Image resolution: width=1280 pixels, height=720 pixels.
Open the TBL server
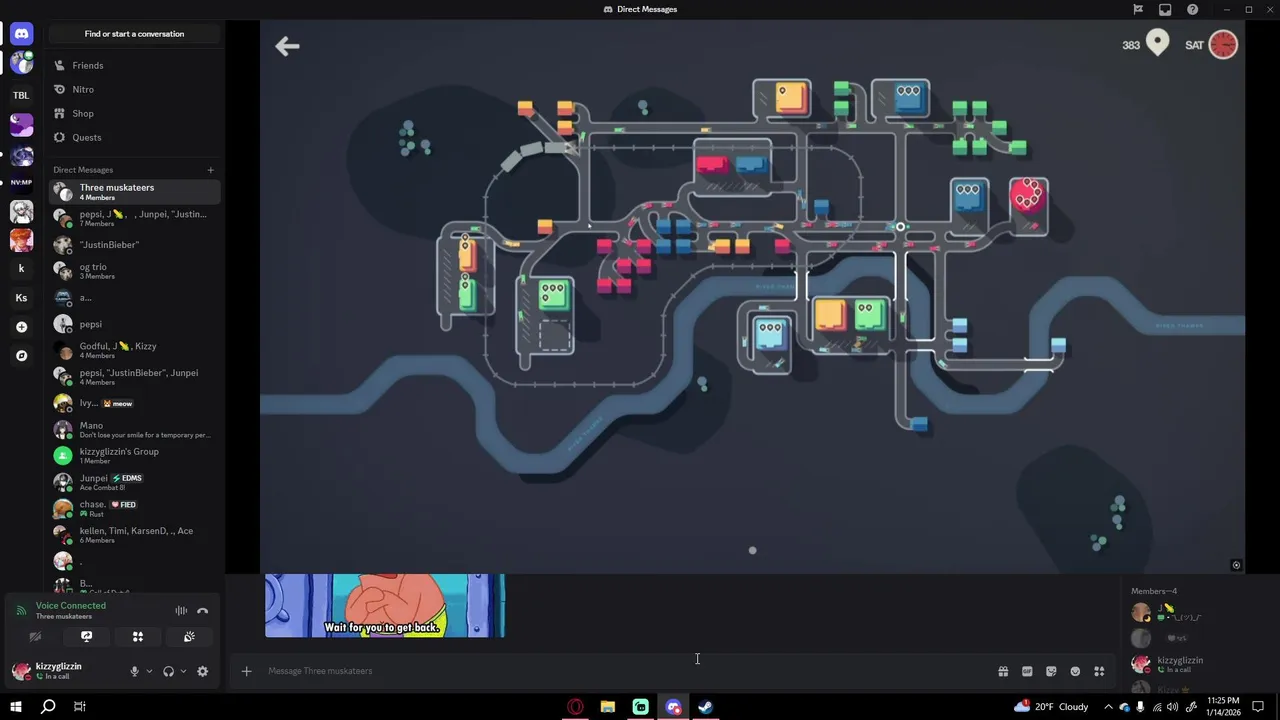pos(21,95)
